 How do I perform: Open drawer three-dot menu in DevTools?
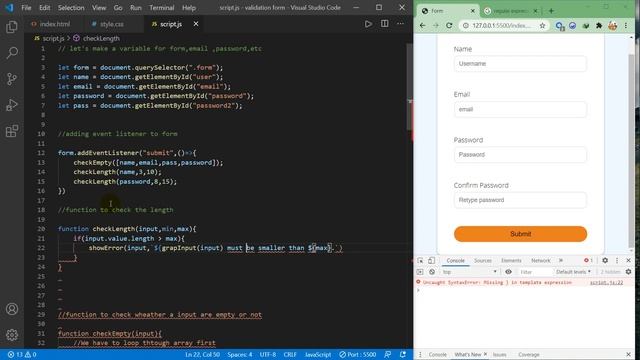click(x=420, y=355)
